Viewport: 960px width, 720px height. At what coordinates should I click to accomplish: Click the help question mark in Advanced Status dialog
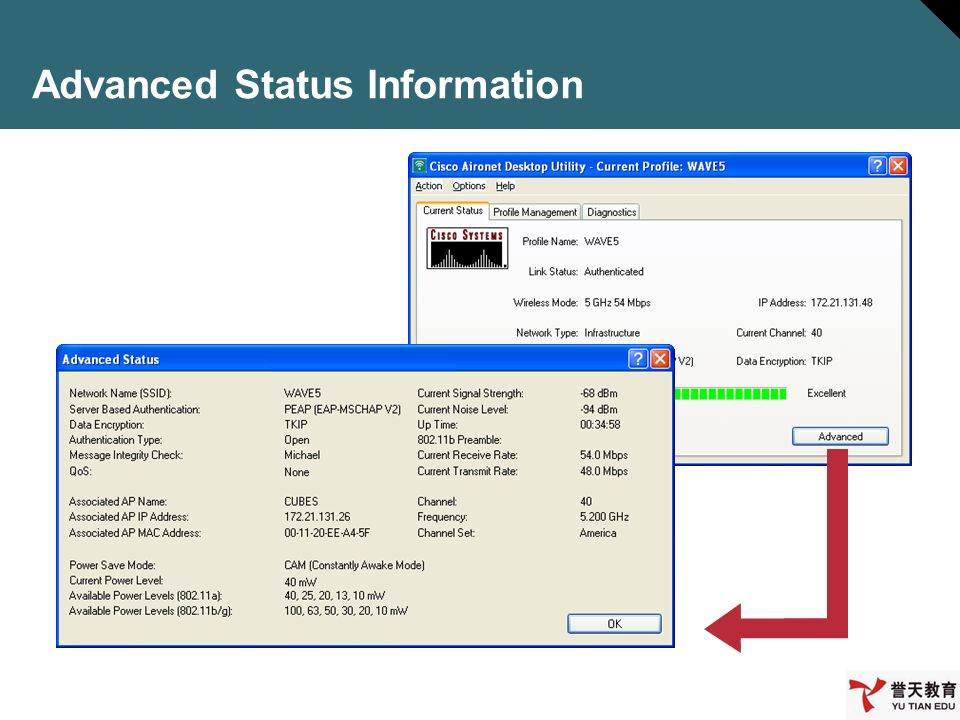638,359
